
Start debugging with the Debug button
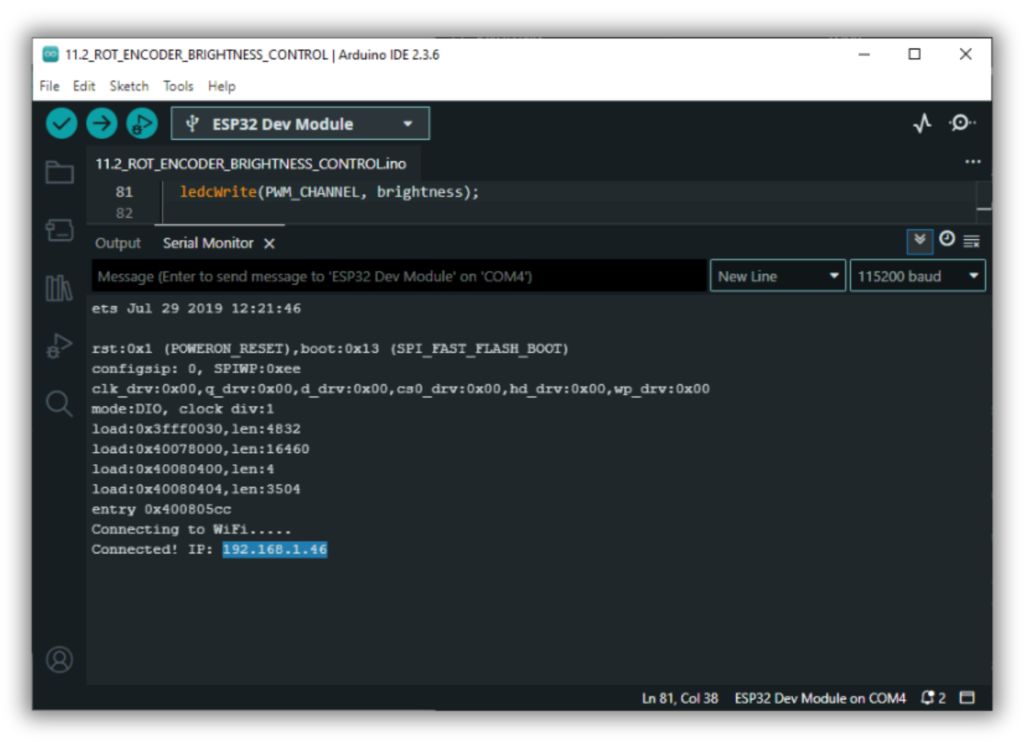[142, 123]
